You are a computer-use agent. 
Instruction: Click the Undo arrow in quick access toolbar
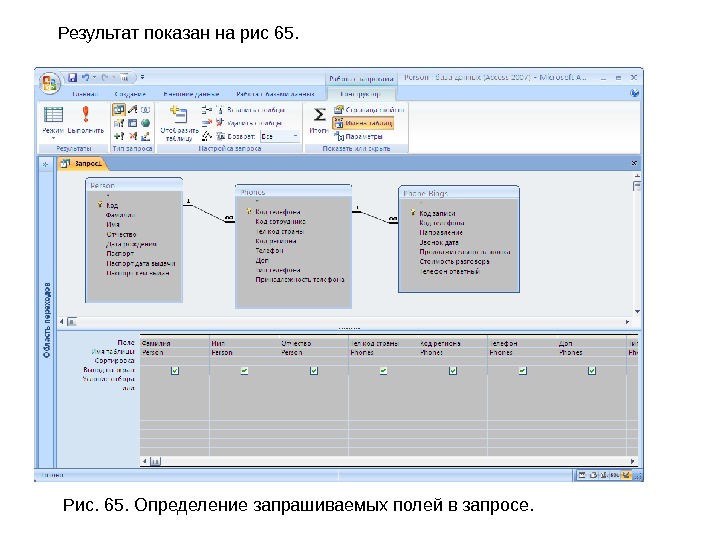click(x=85, y=78)
